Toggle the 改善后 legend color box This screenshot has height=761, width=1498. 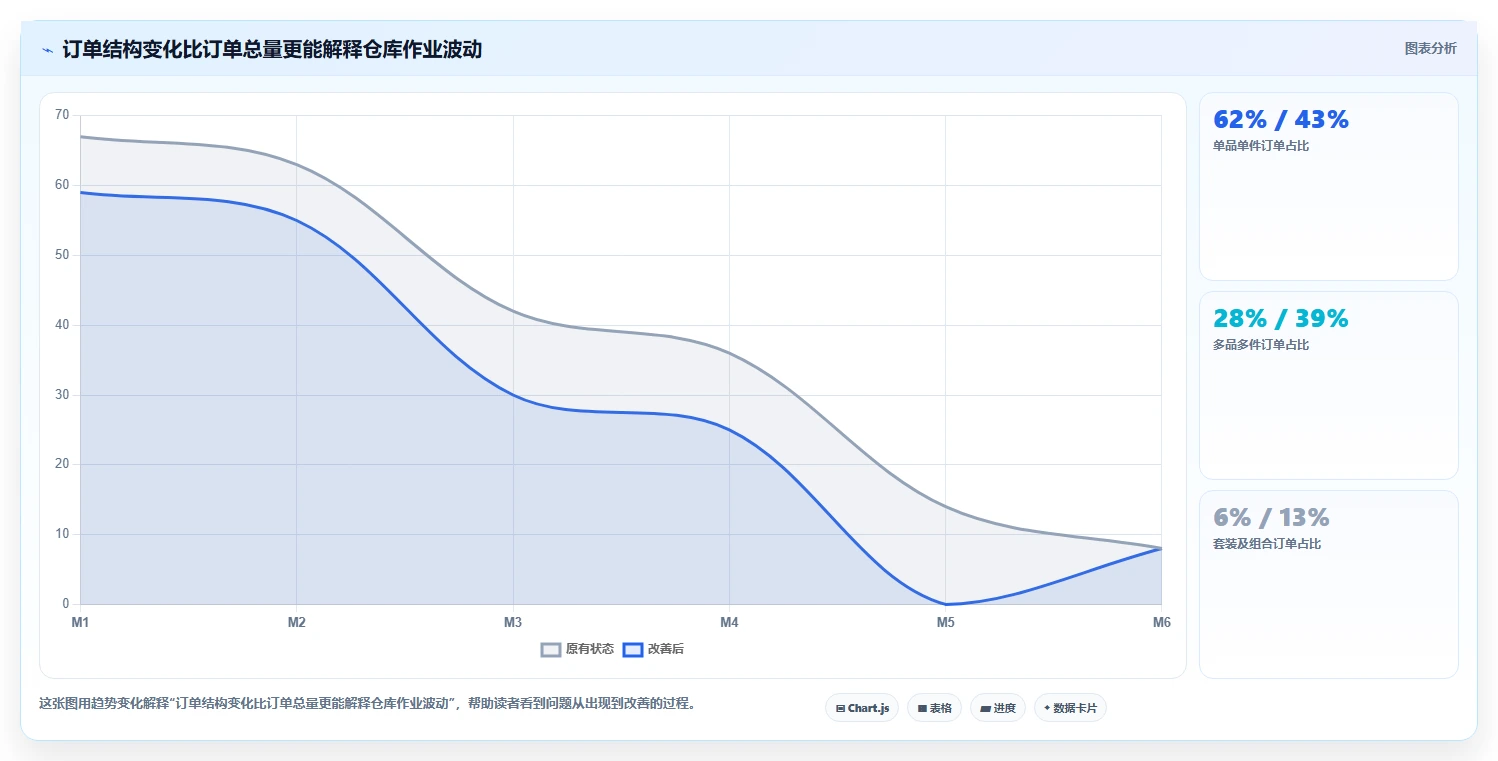tap(632, 649)
